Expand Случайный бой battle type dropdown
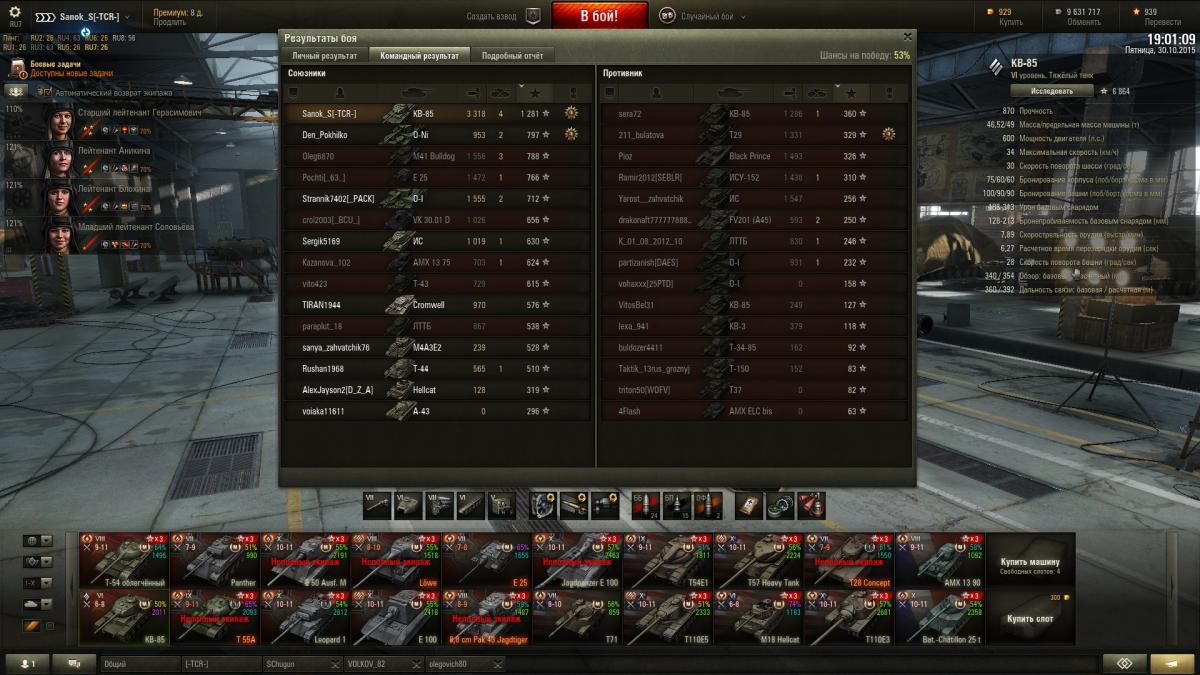This screenshot has width=1200, height=675. [741, 17]
